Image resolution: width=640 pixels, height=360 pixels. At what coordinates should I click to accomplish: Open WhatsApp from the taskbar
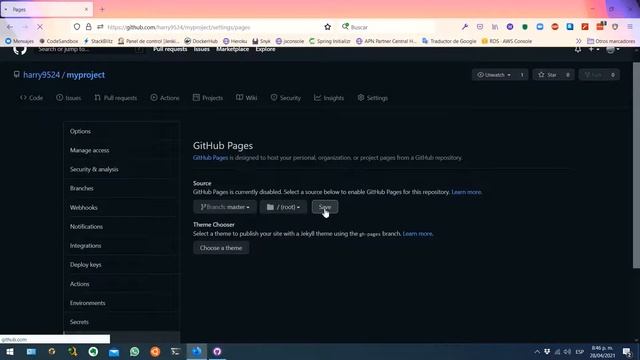click(134, 351)
